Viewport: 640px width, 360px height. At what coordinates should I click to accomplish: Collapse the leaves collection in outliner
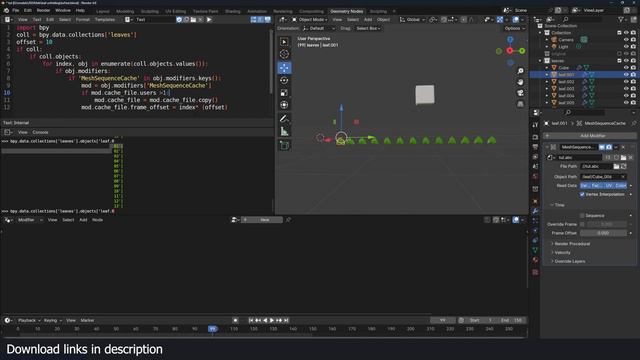[540, 61]
